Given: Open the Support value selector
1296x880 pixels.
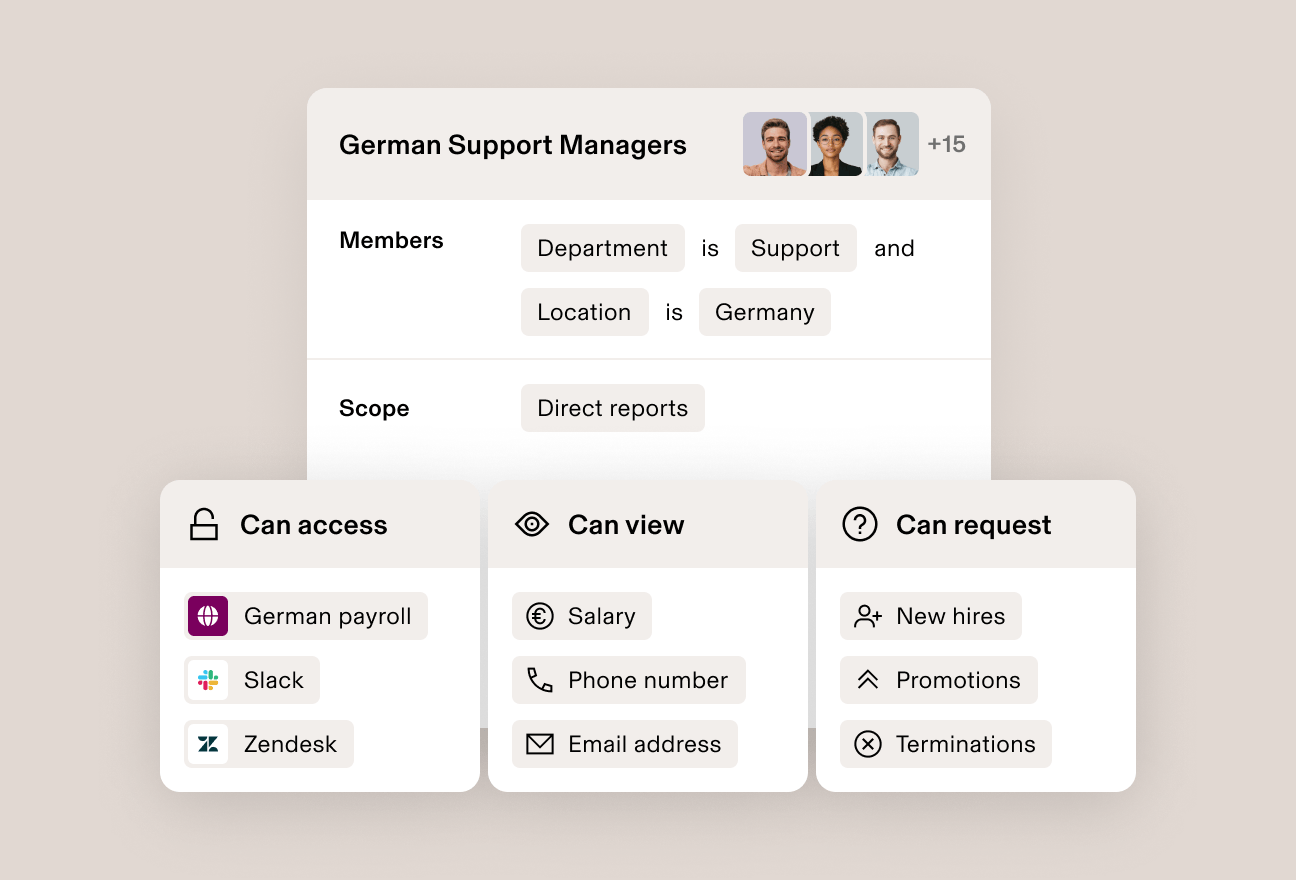Looking at the screenshot, I should [x=795, y=248].
